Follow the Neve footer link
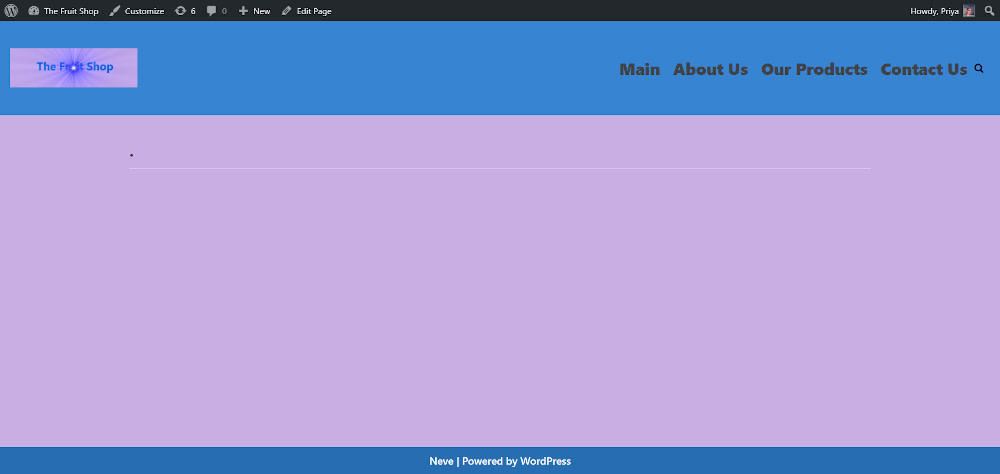 click(x=441, y=461)
